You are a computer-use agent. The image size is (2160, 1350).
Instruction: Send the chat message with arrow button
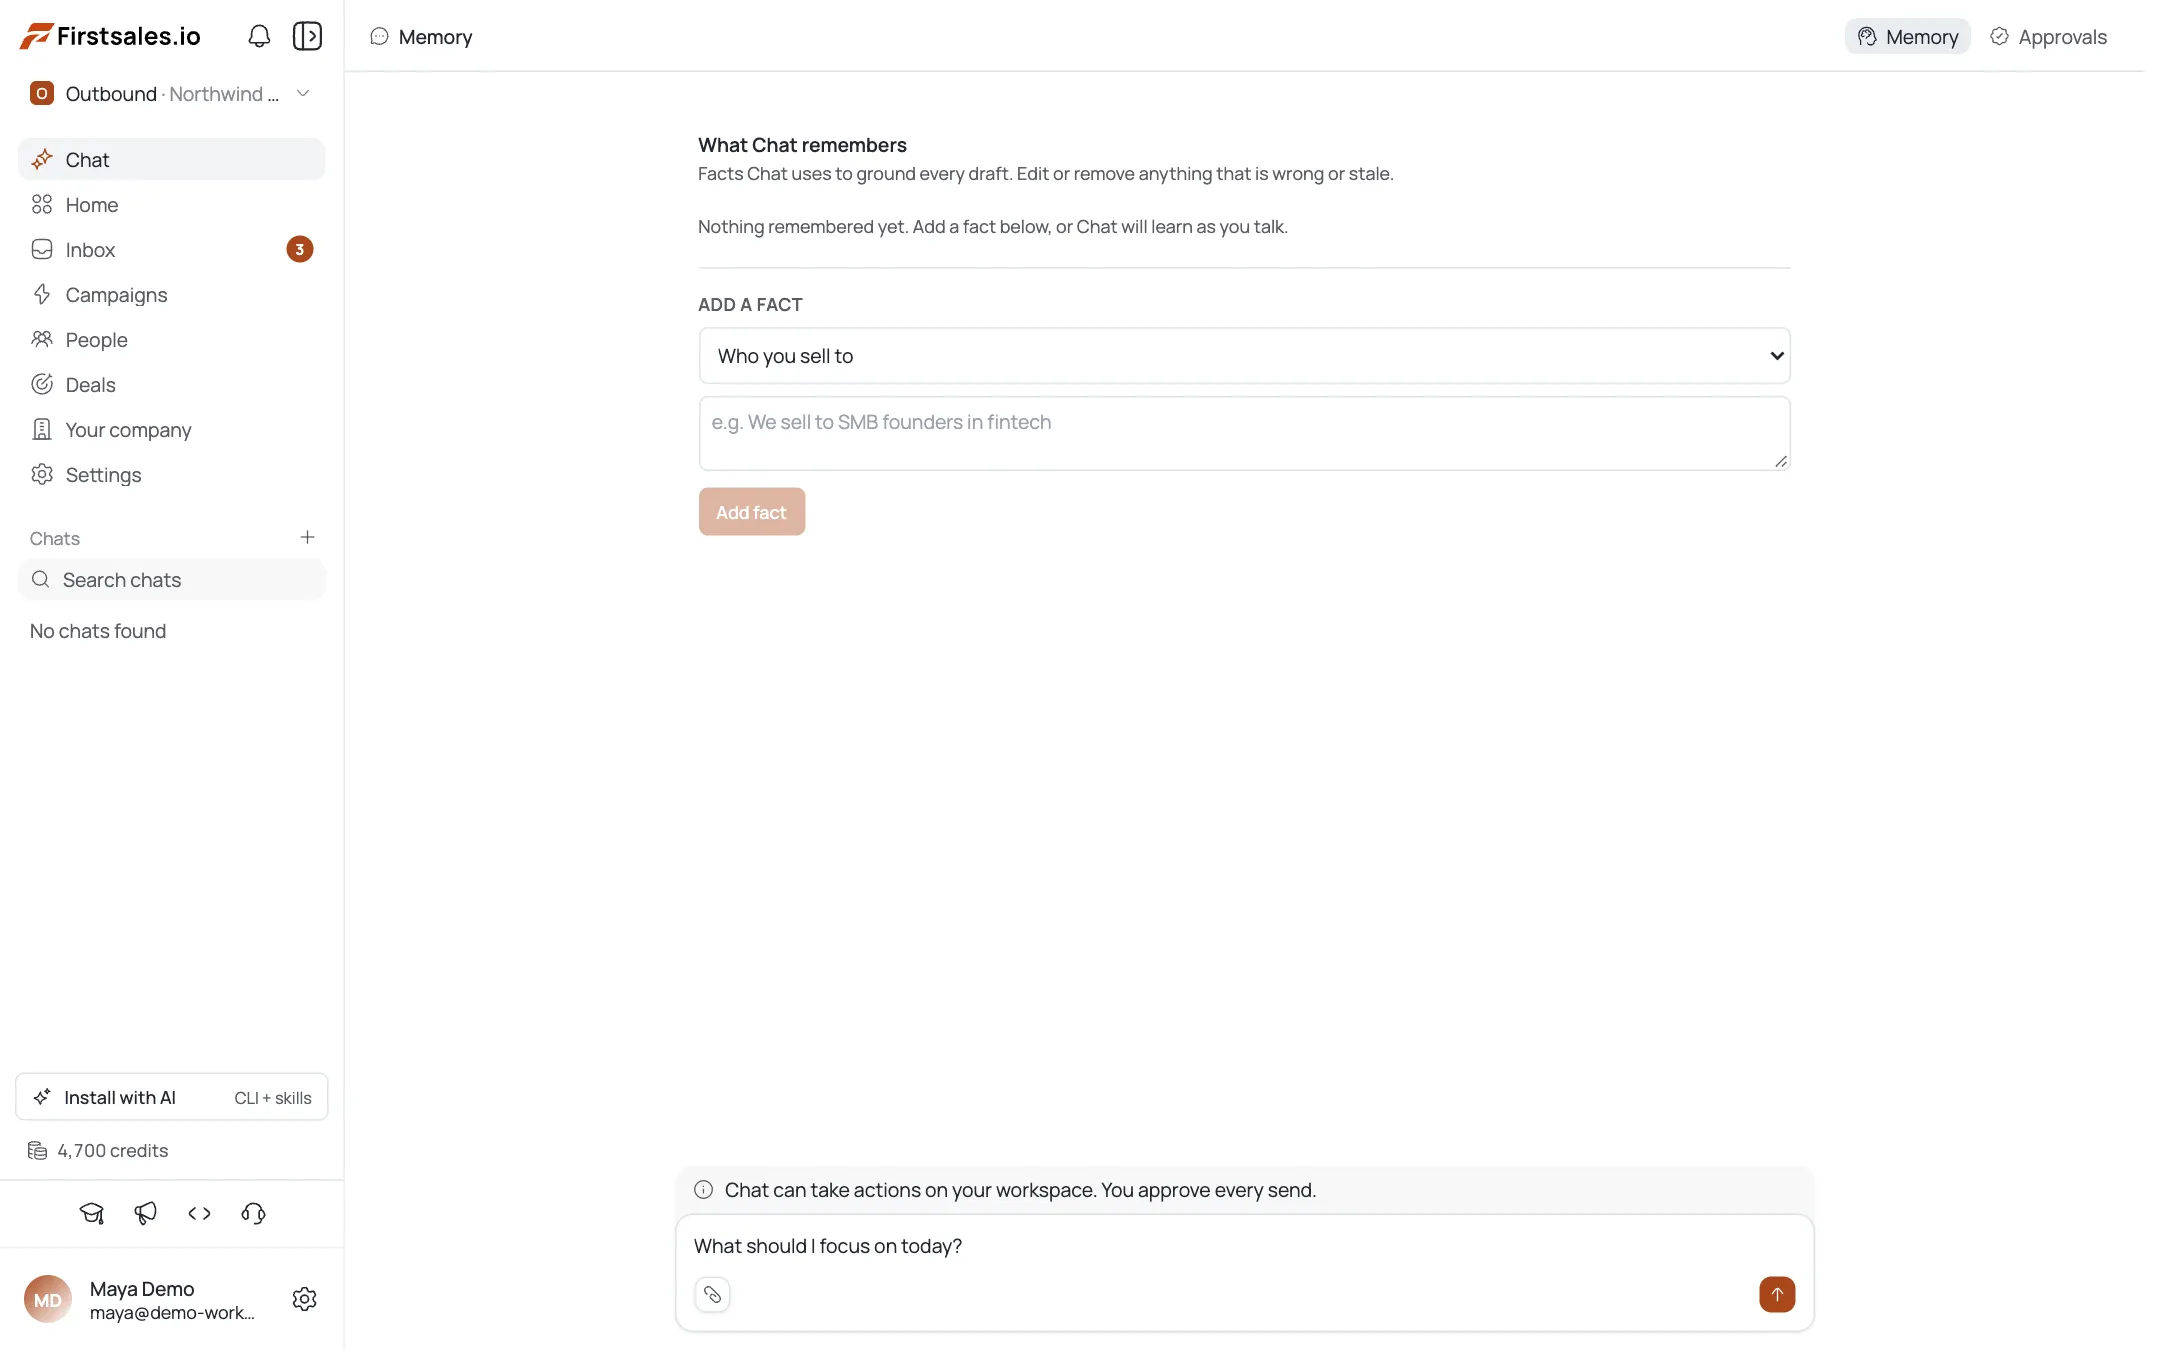pyautogui.click(x=1777, y=1294)
